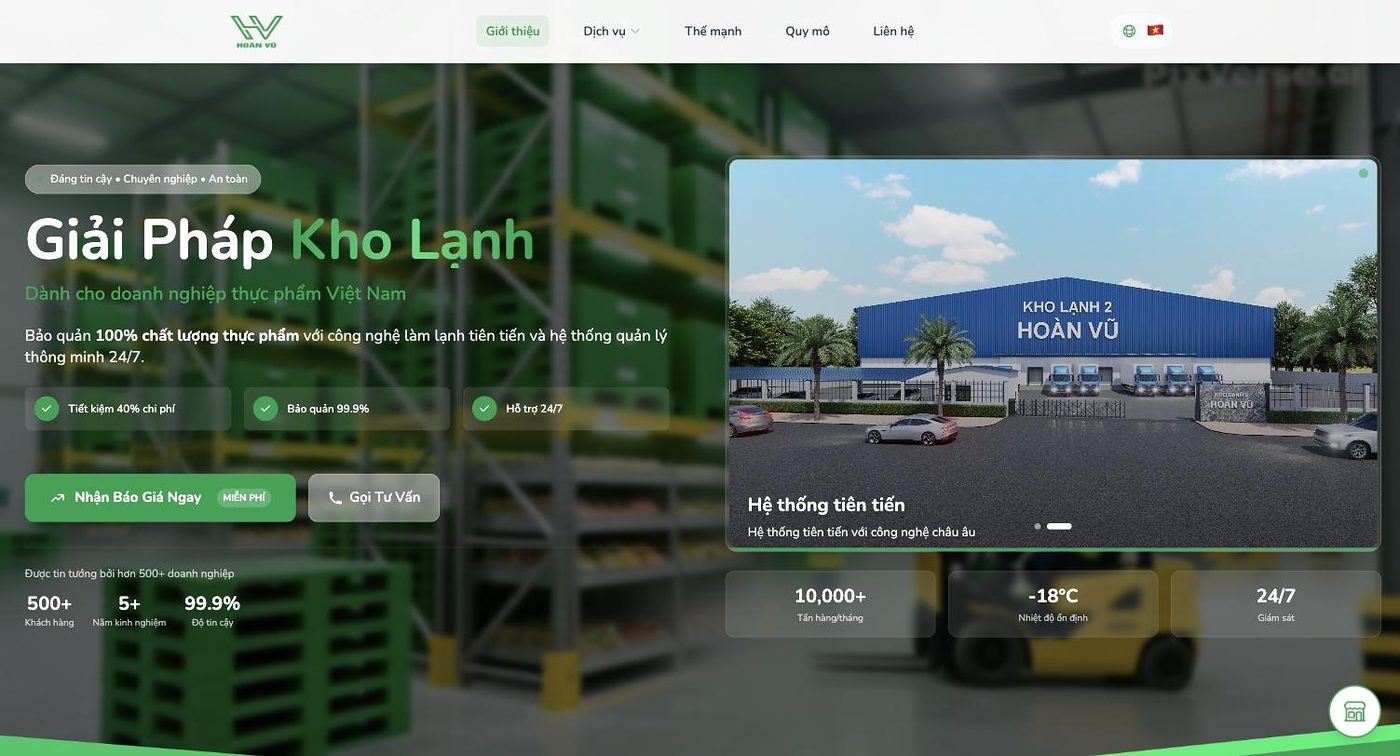
Task: Select the first carousel slide dot
Action: pyautogui.click(x=1037, y=526)
